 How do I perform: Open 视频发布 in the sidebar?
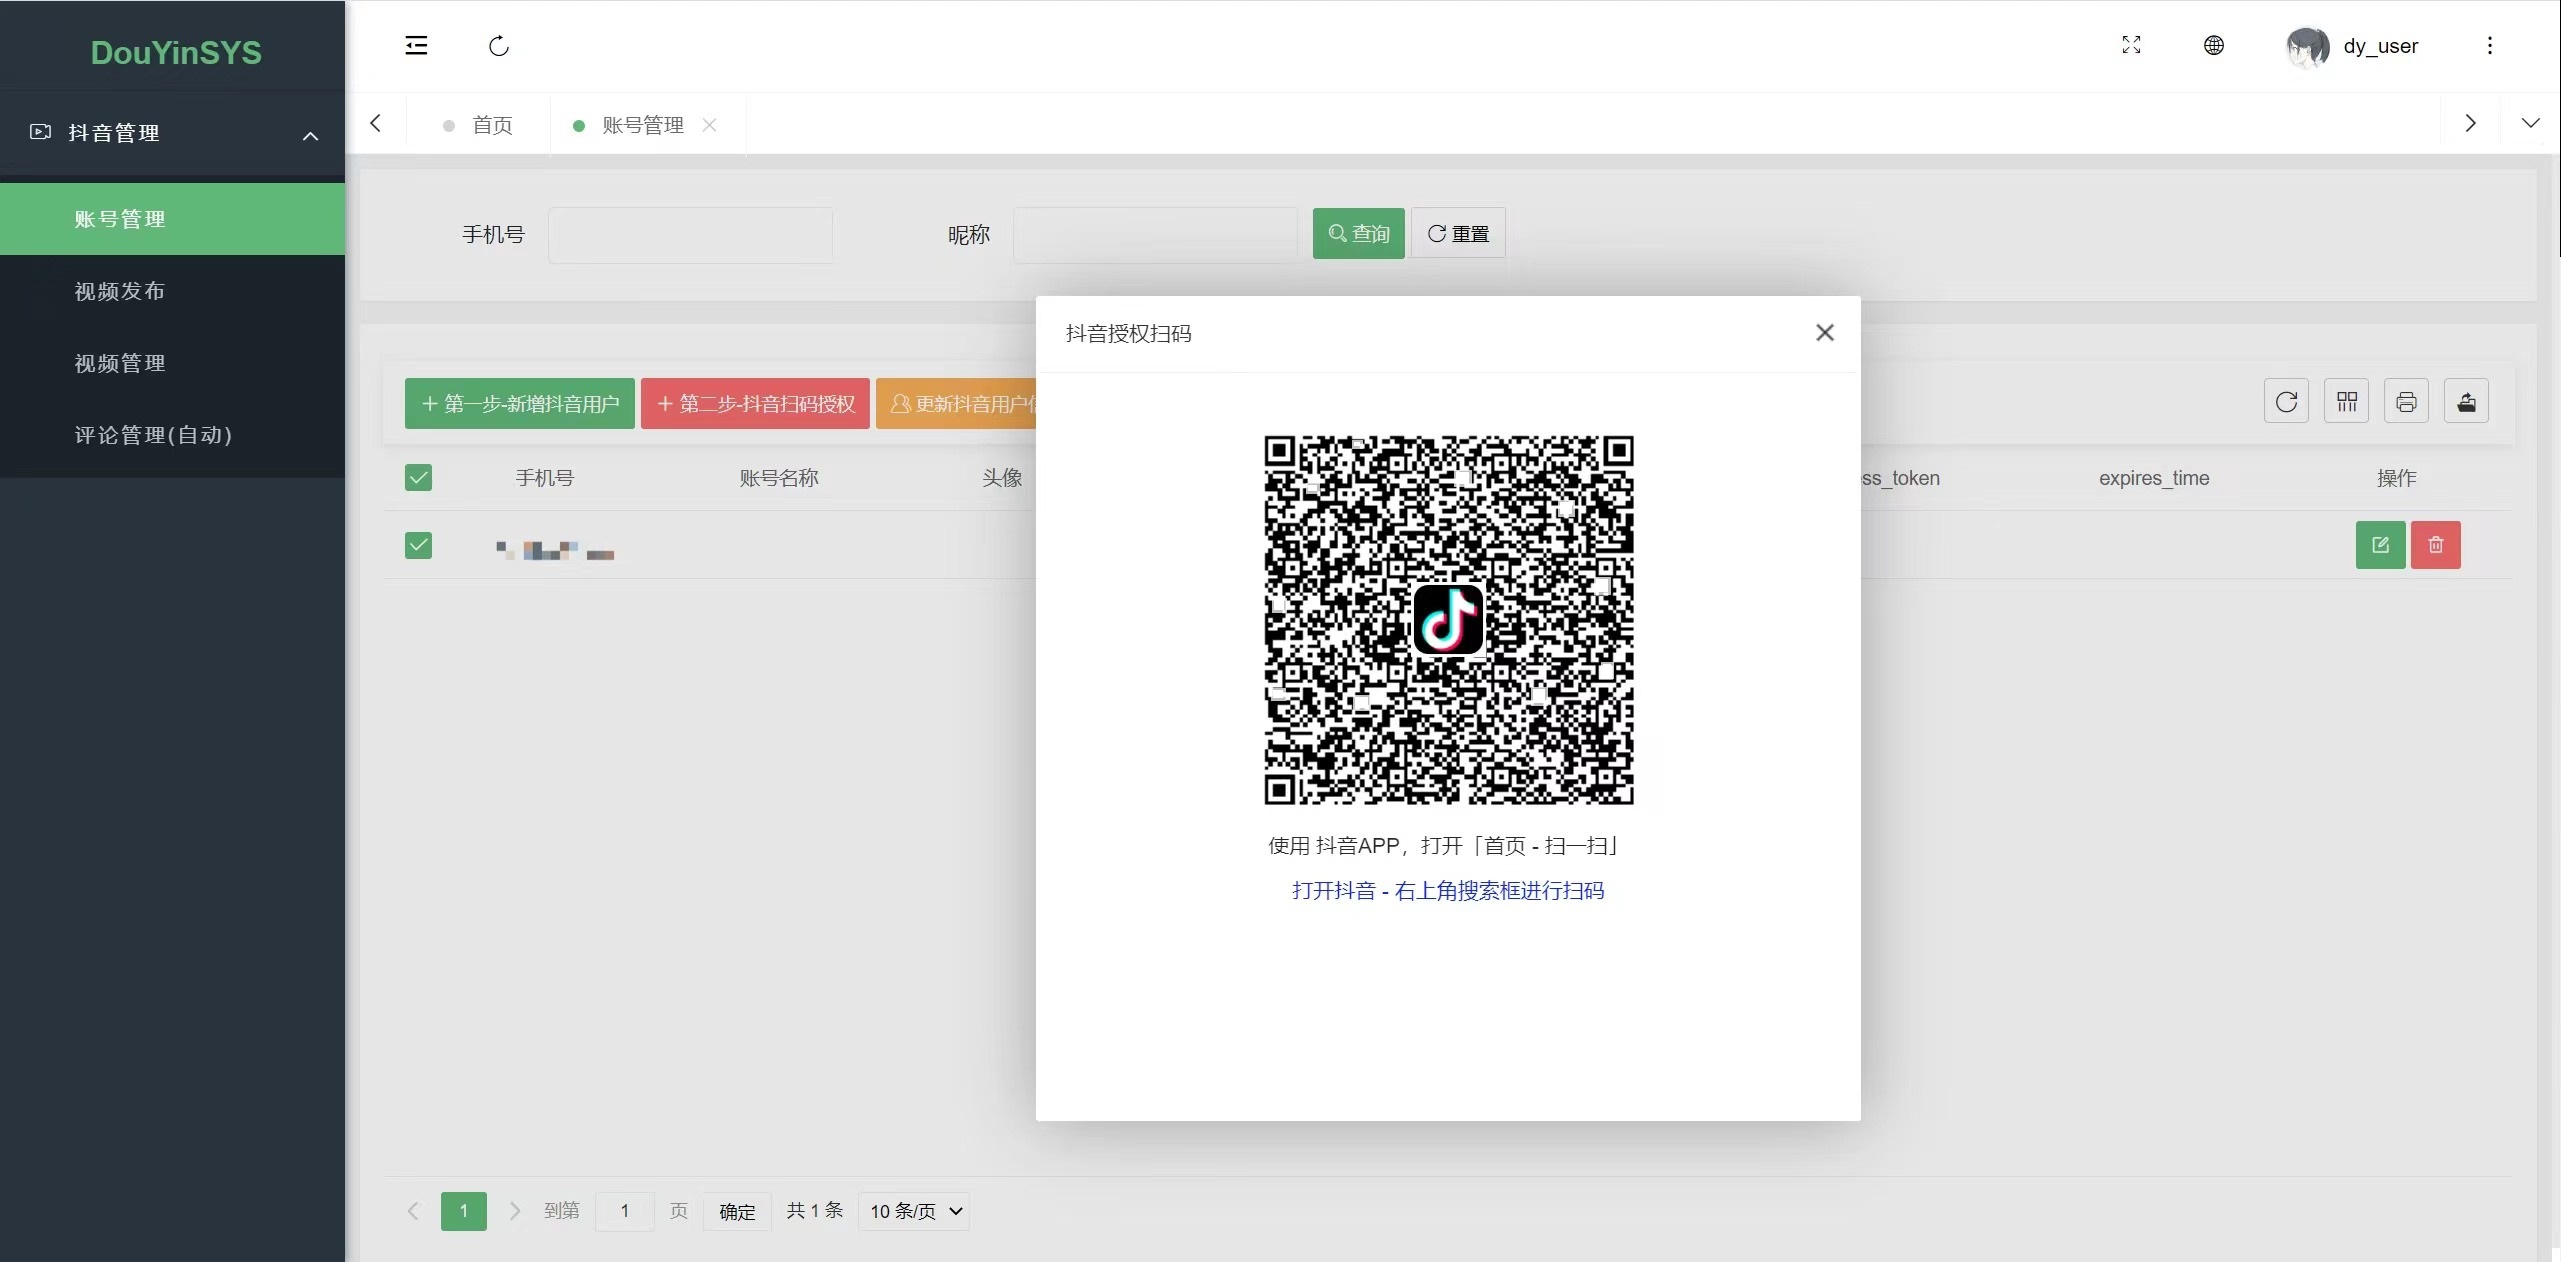[x=120, y=291]
